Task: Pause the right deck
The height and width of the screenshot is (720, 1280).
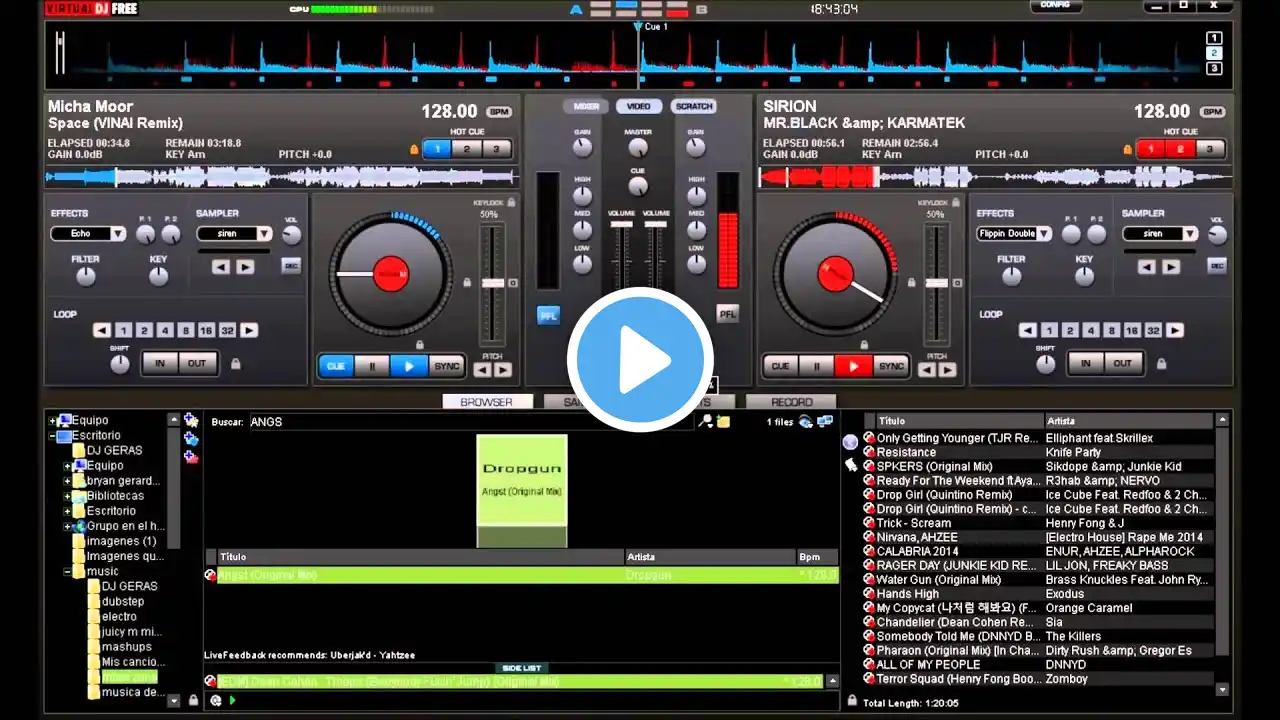Action: click(x=817, y=366)
